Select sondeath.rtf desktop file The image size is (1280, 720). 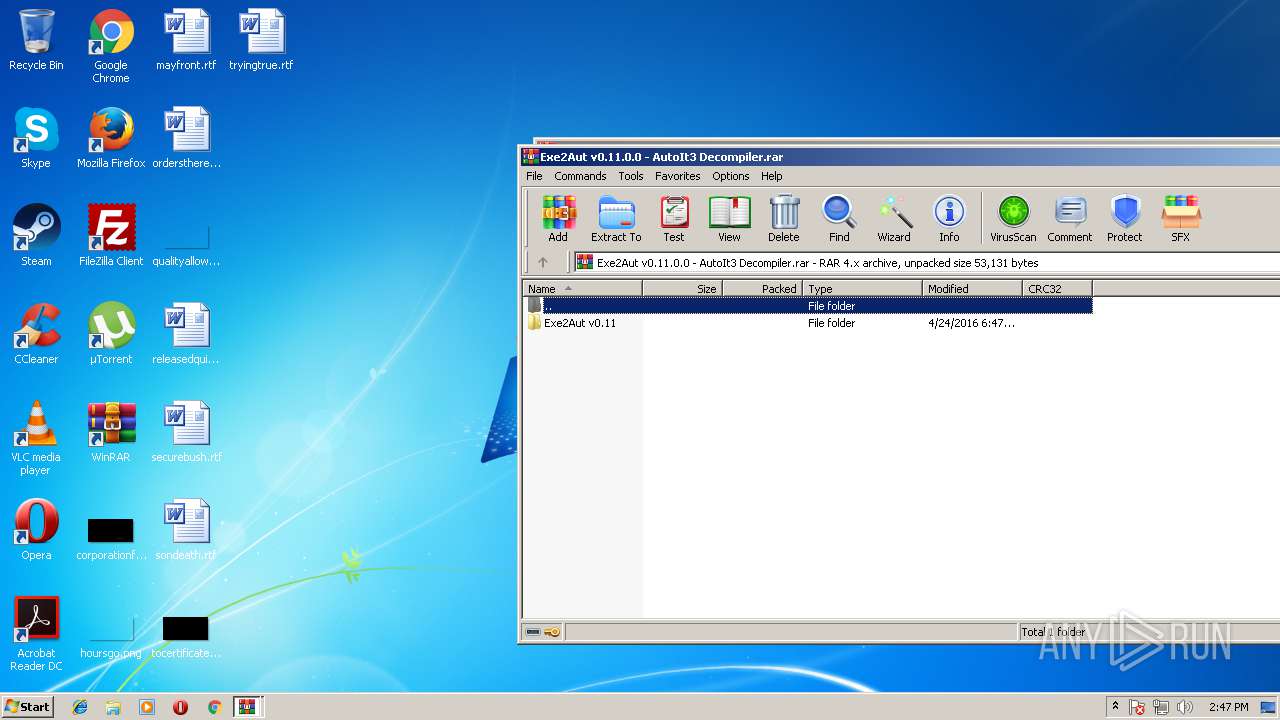(x=186, y=530)
